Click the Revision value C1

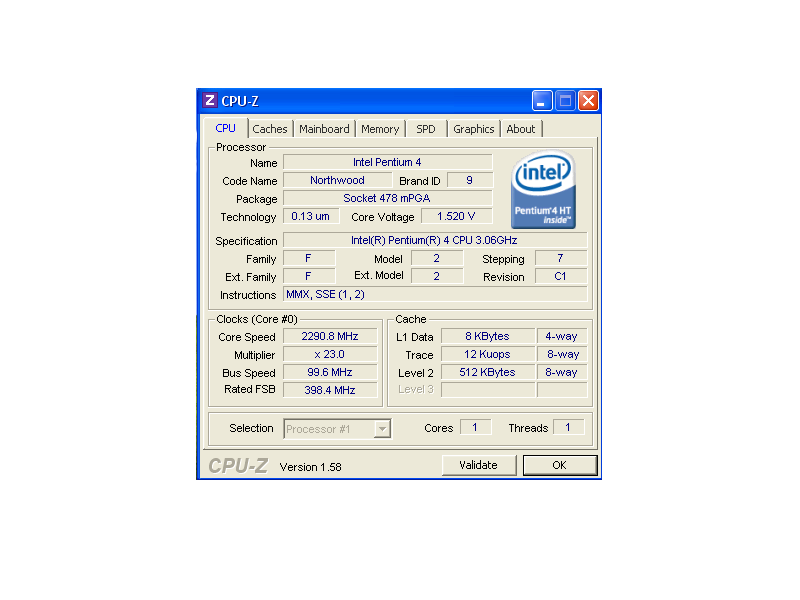pos(561,276)
